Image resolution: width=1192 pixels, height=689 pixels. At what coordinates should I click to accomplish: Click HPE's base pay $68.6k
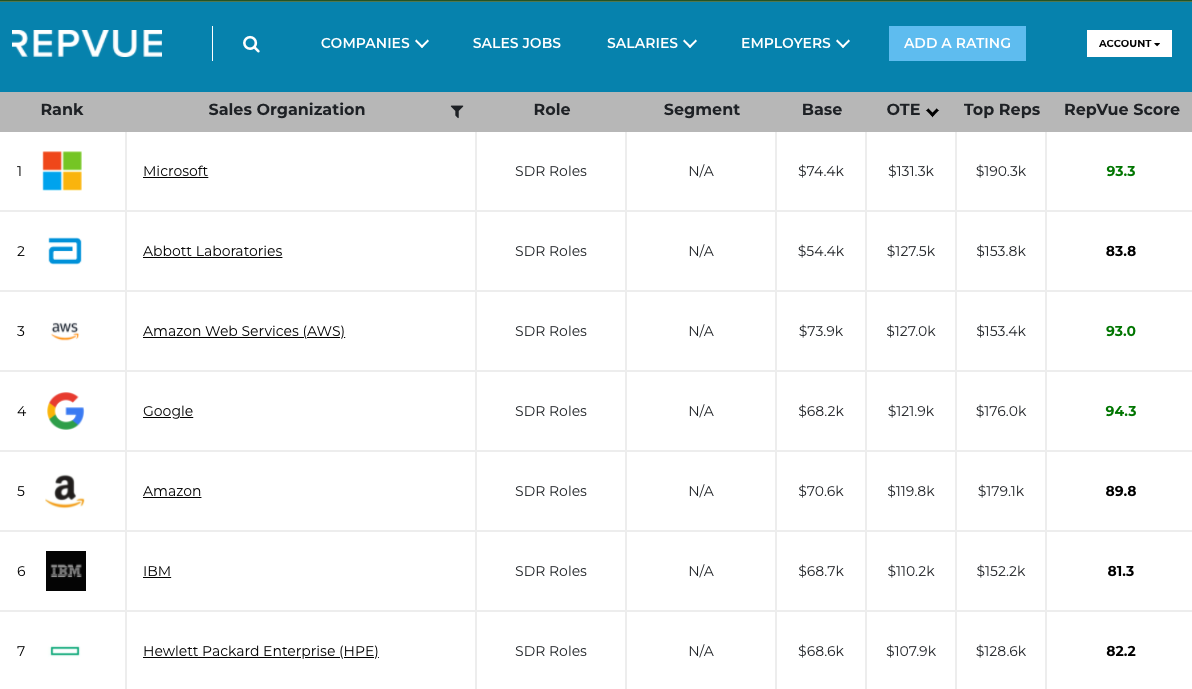click(821, 651)
